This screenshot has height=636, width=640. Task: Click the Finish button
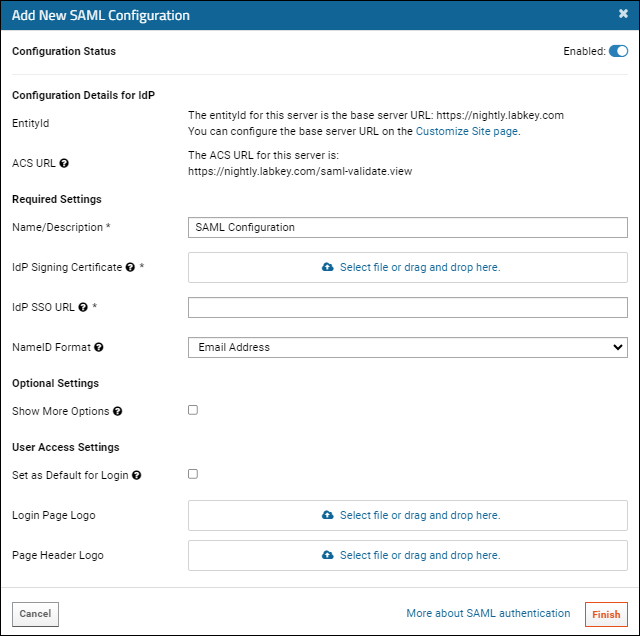(x=606, y=614)
